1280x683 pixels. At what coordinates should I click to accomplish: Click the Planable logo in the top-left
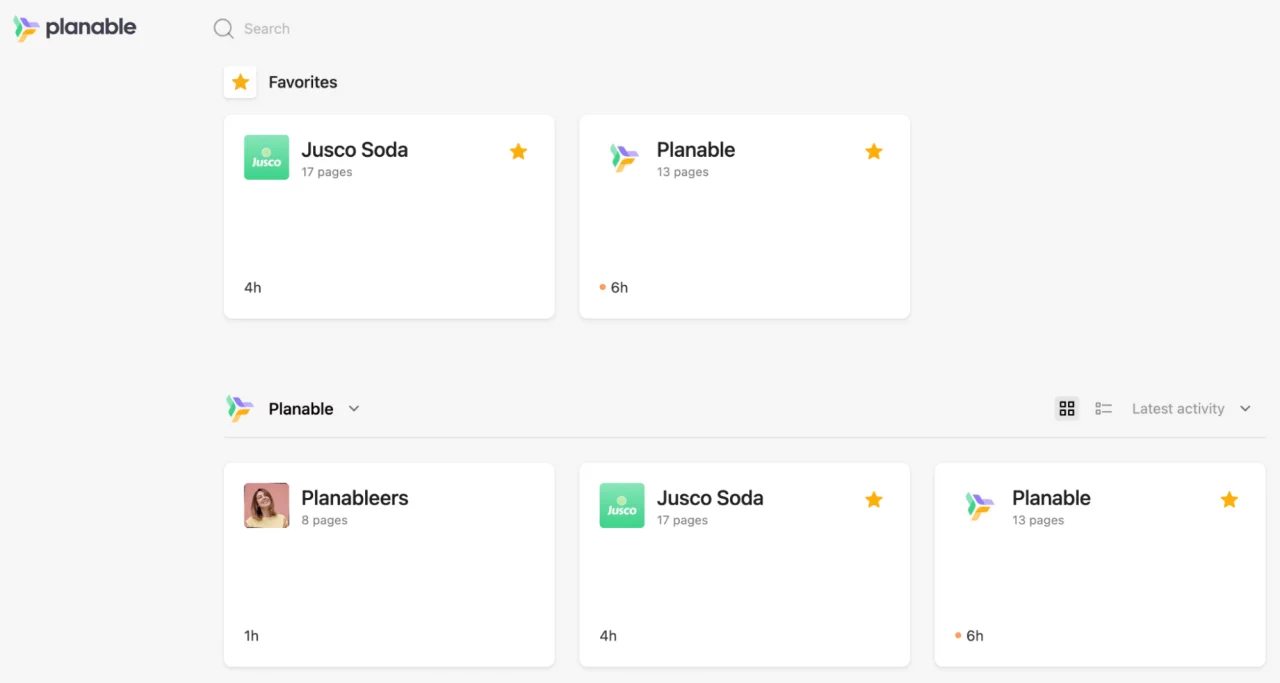click(x=75, y=28)
